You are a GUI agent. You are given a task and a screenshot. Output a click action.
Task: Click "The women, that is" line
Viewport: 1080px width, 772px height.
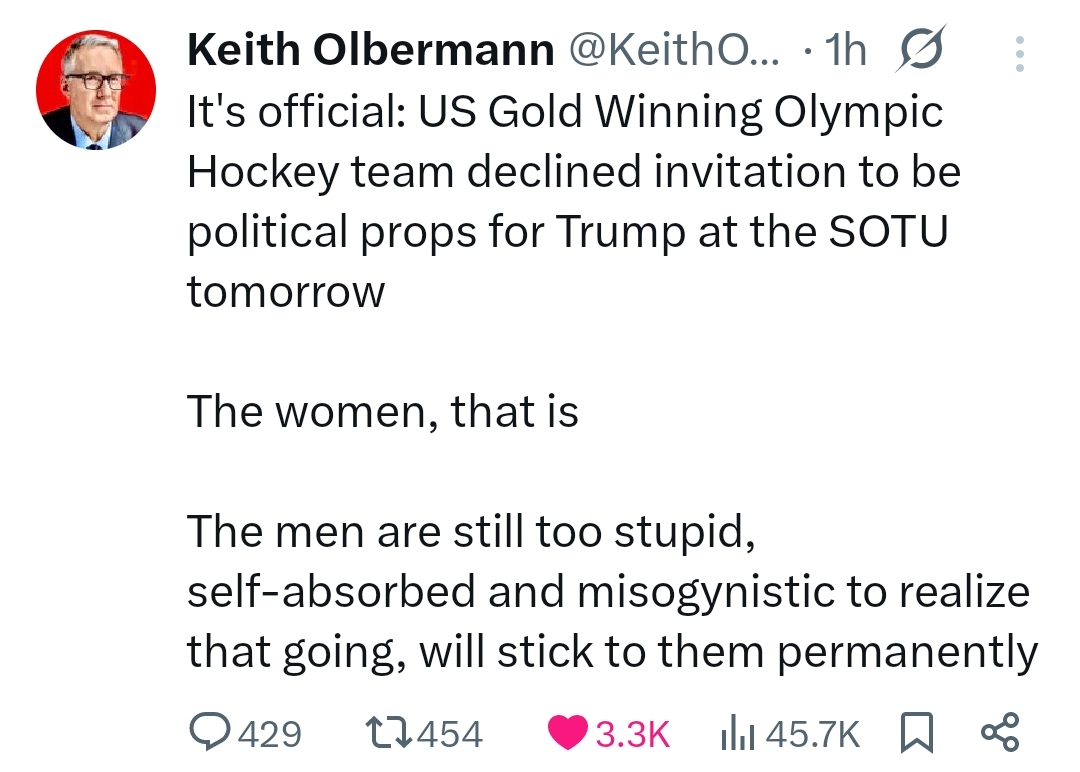(x=383, y=412)
